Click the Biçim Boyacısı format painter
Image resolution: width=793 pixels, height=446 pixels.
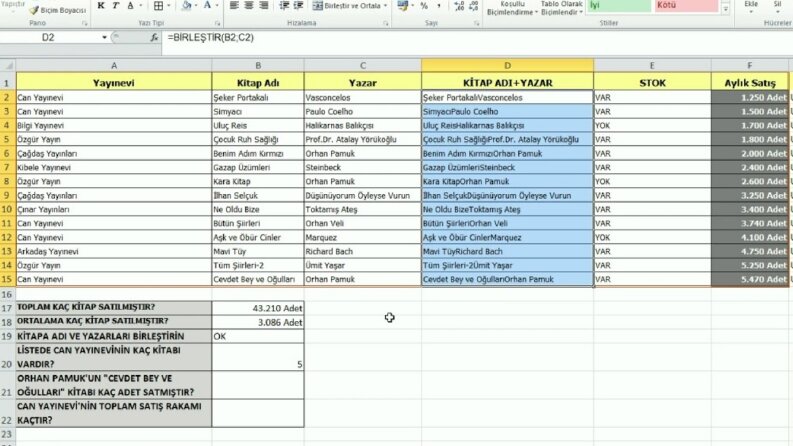pyautogui.click(x=58, y=10)
